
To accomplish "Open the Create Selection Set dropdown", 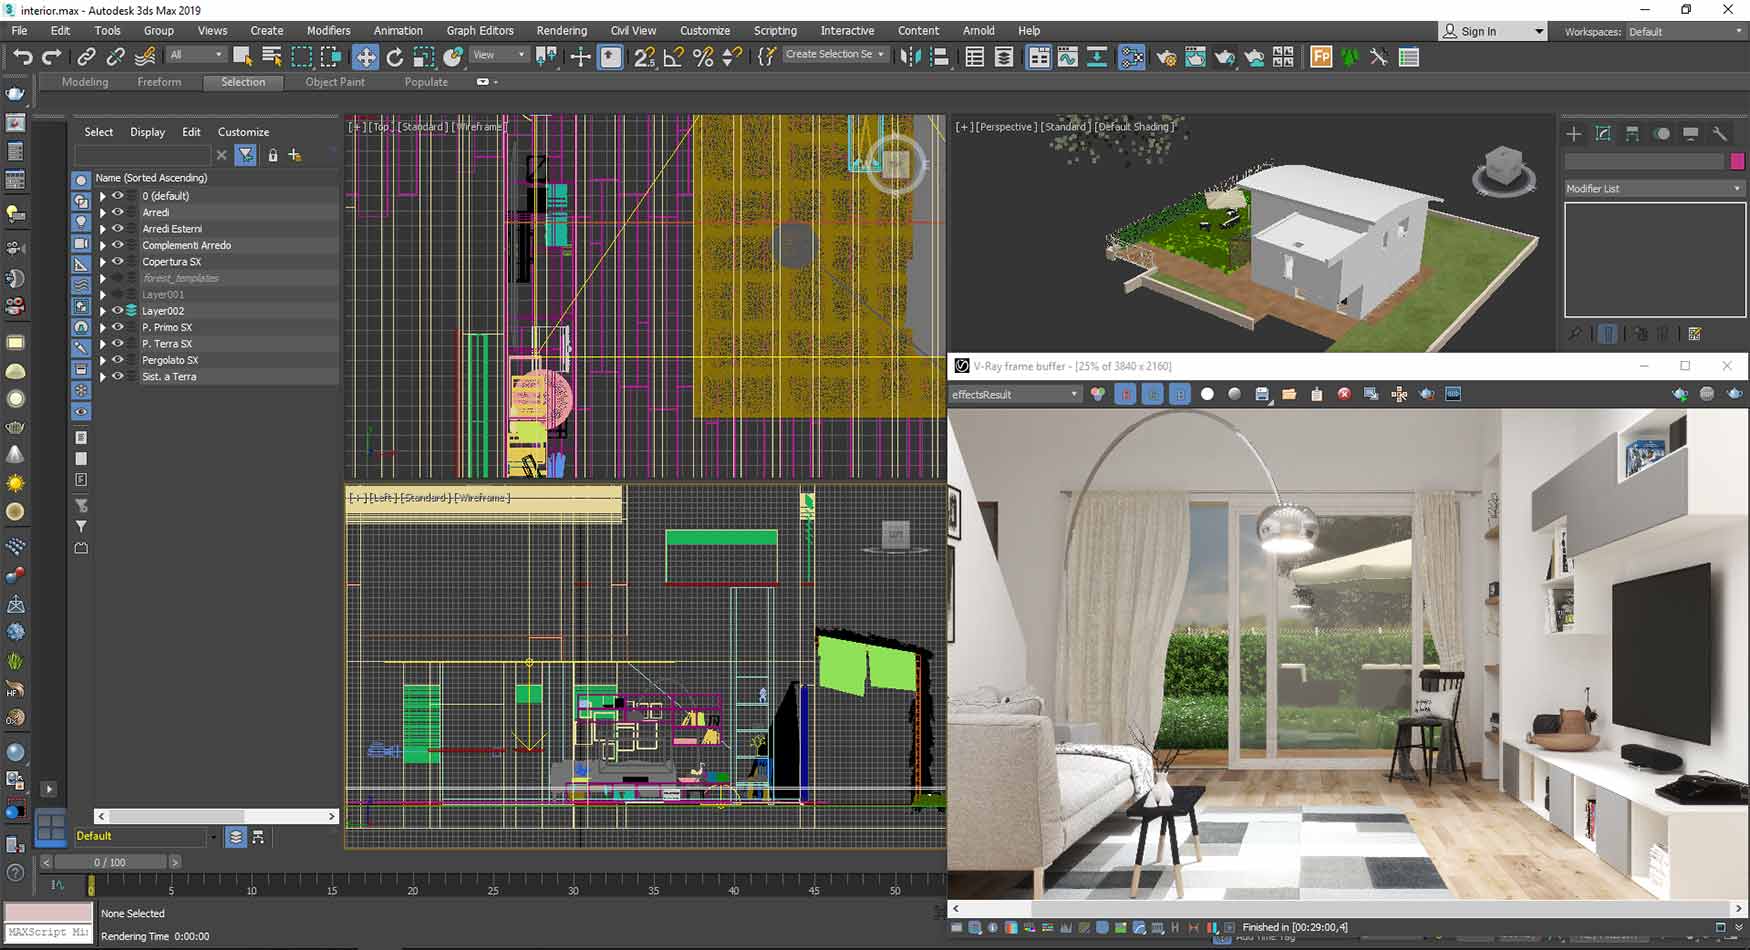I will pos(834,54).
